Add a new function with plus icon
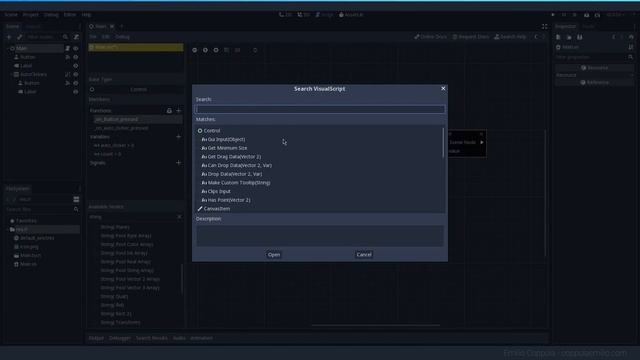This screenshot has width=640, height=360. 178,111
